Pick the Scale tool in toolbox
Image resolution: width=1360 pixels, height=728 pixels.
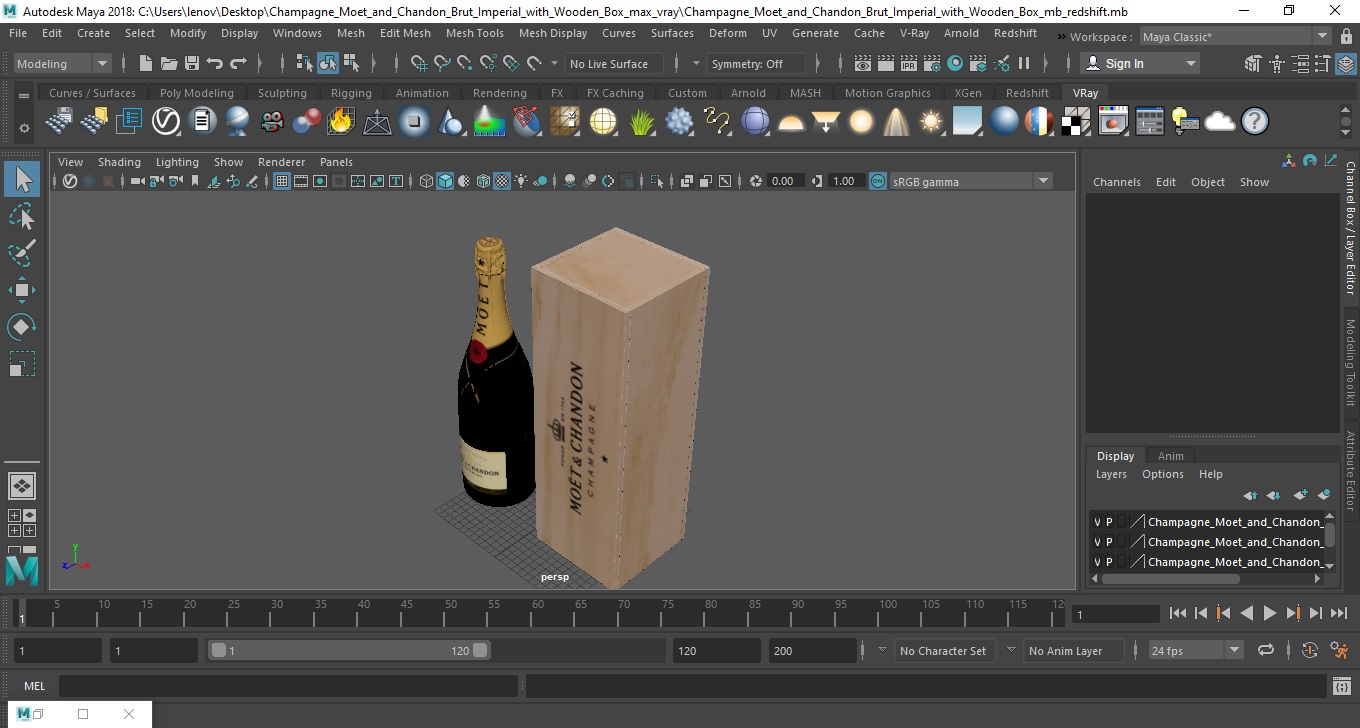pyautogui.click(x=22, y=364)
